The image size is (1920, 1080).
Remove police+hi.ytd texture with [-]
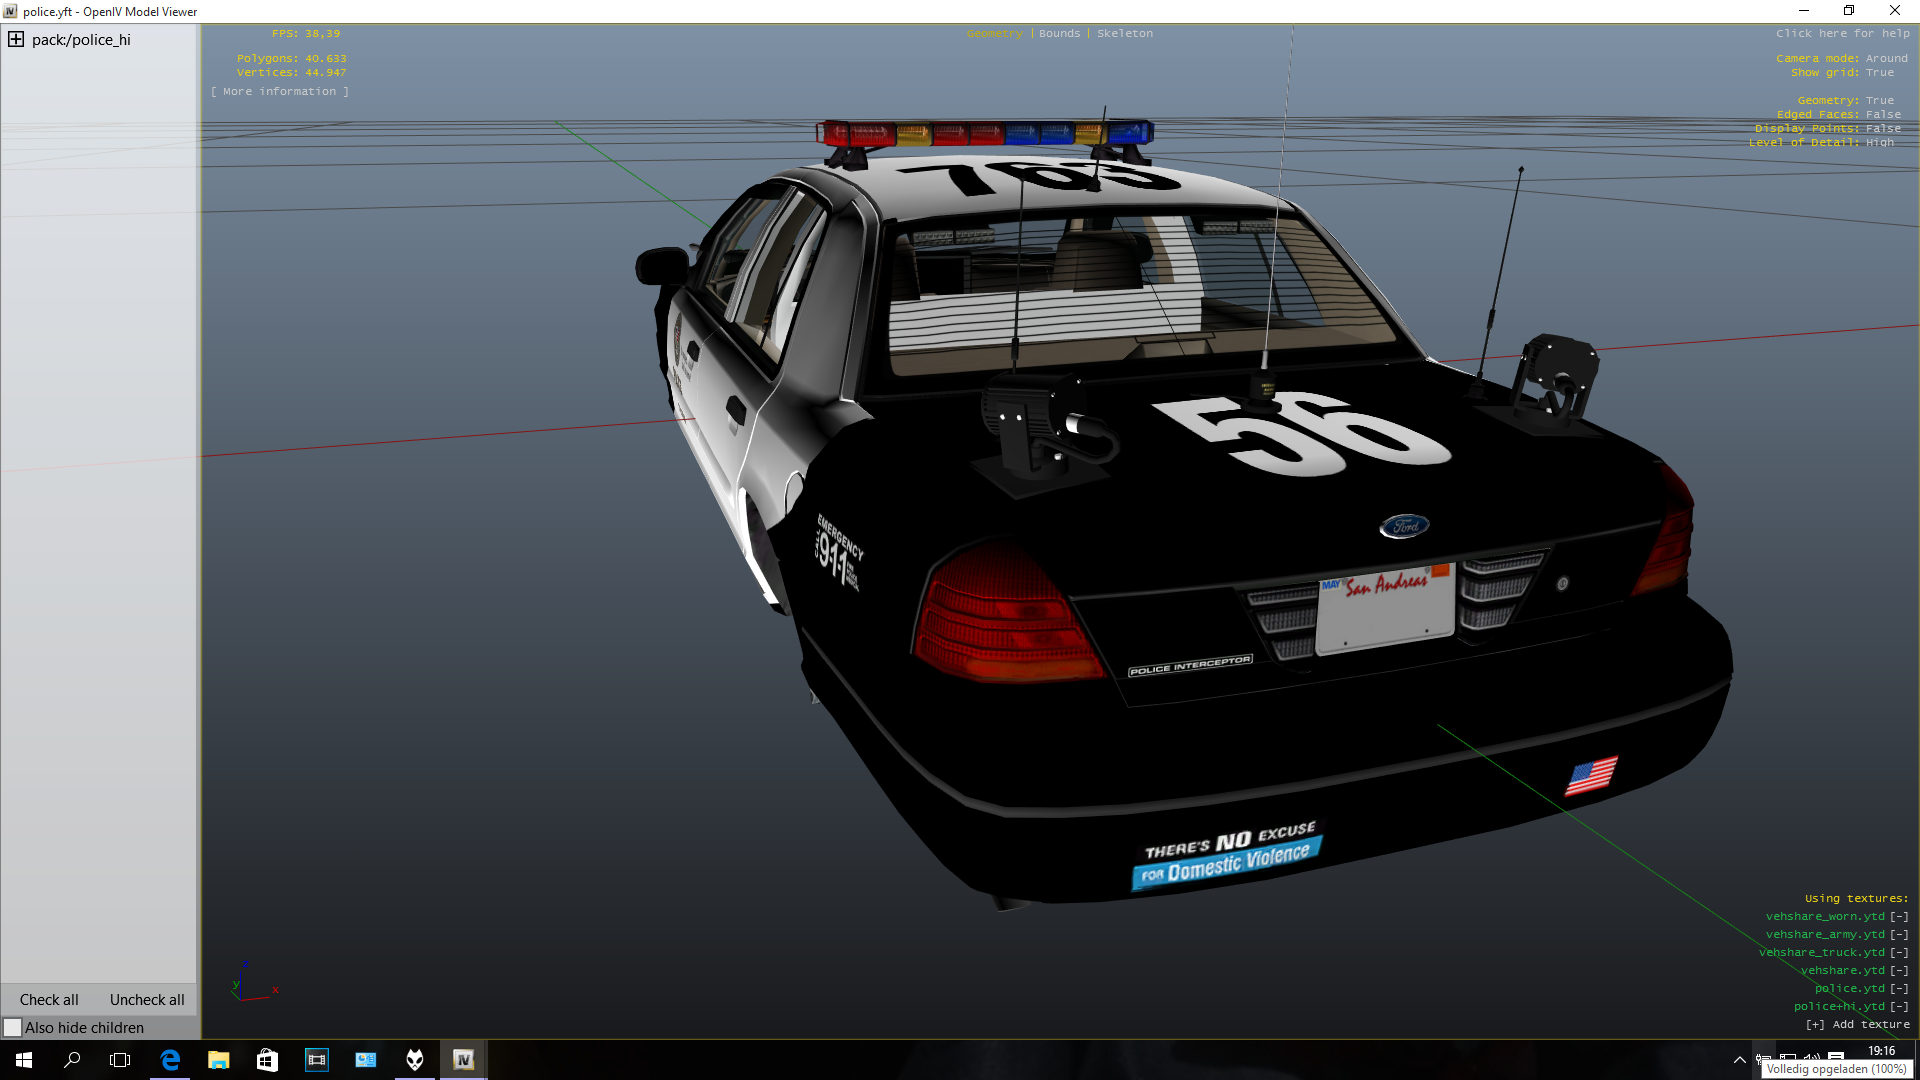1898,1006
